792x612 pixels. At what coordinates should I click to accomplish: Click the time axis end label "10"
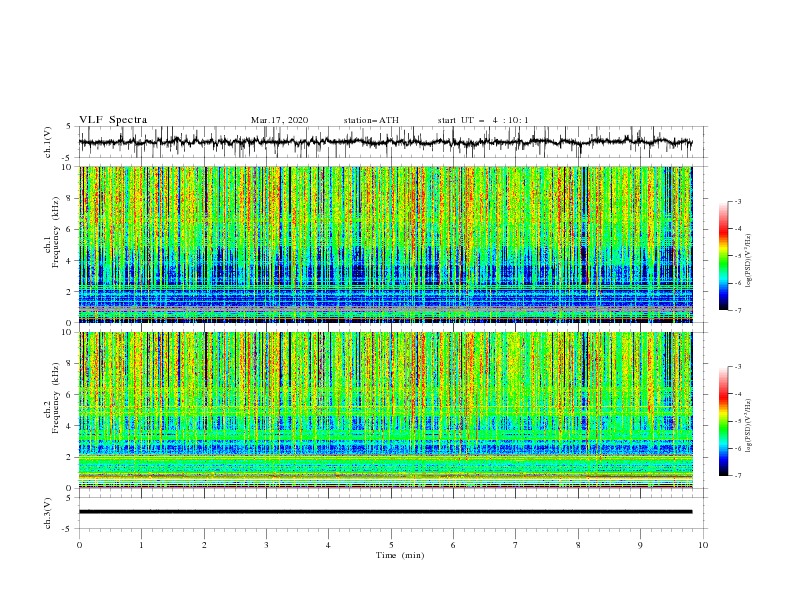tap(703, 545)
